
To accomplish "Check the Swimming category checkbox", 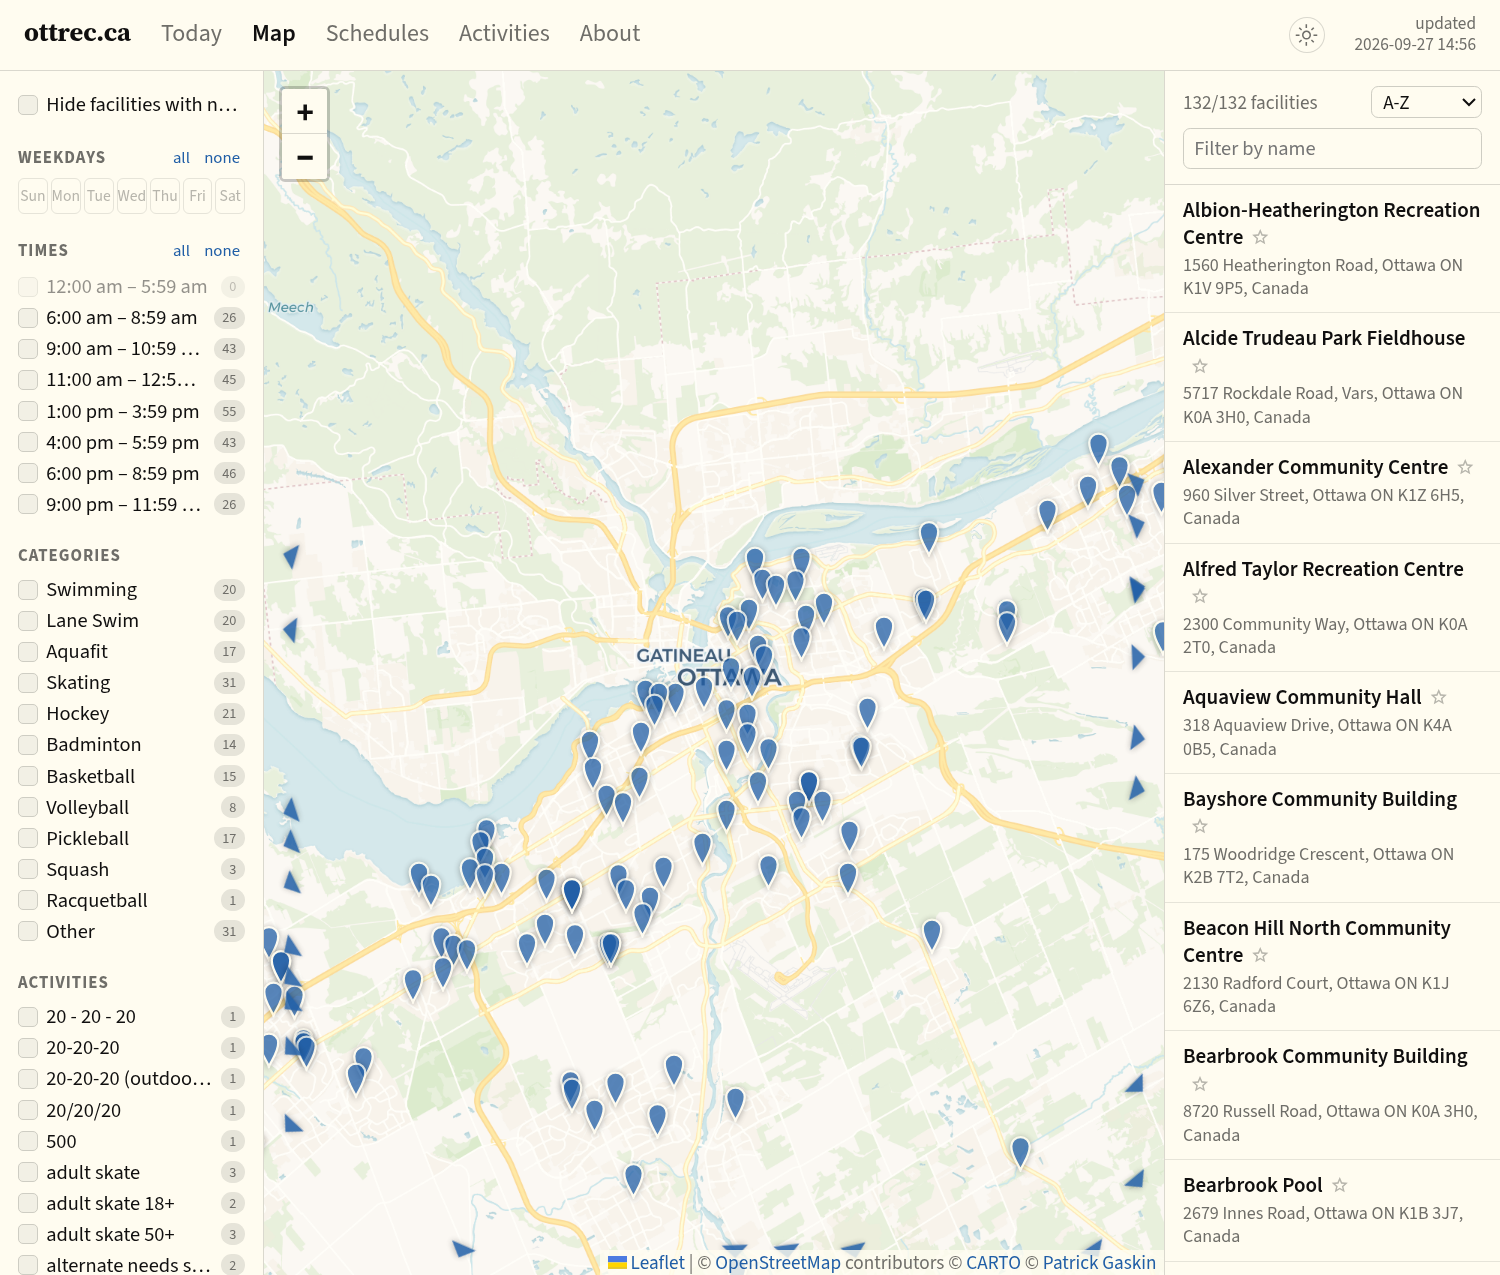I will point(28,590).
